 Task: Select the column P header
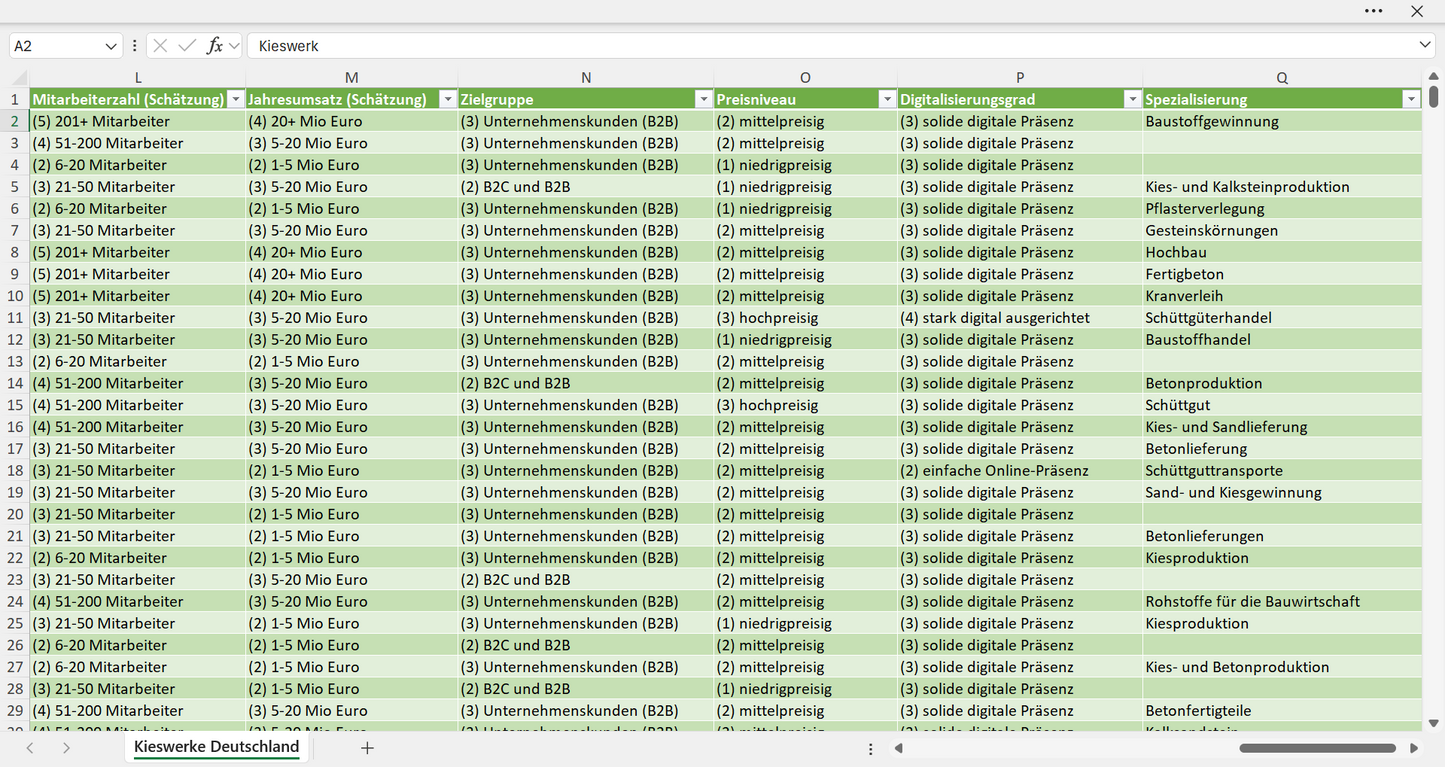(x=1020, y=78)
